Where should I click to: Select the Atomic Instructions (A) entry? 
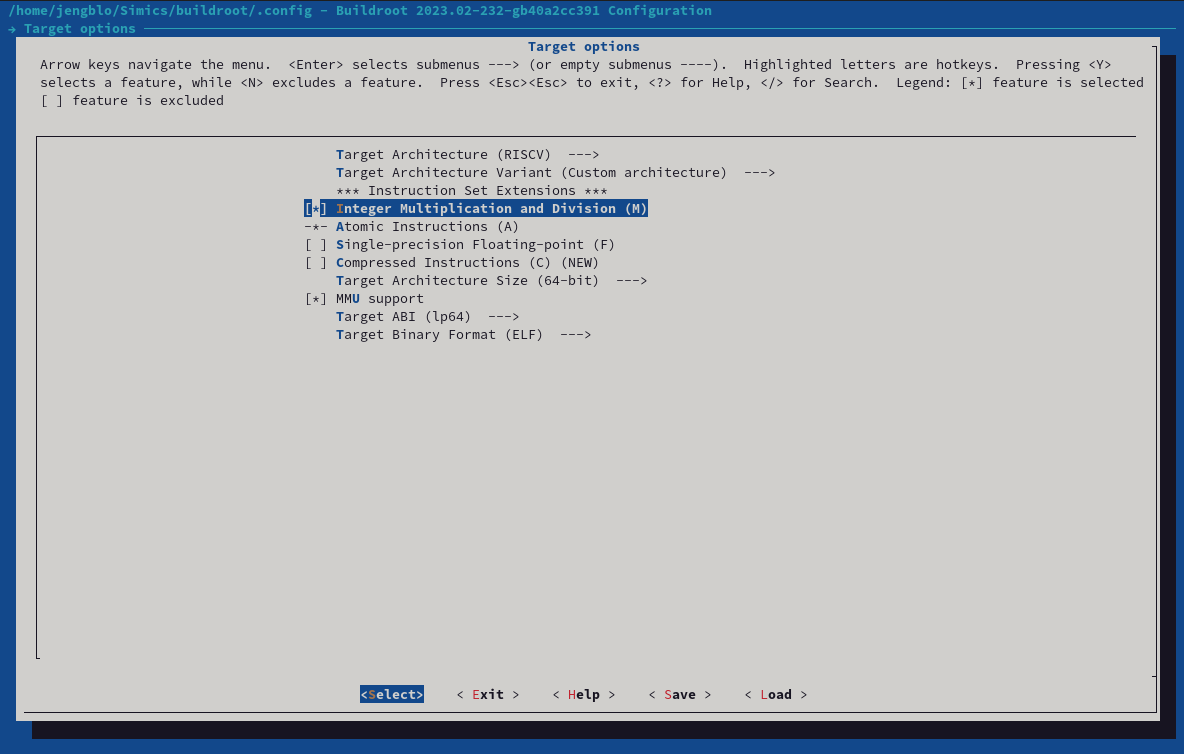coord(427,227)
